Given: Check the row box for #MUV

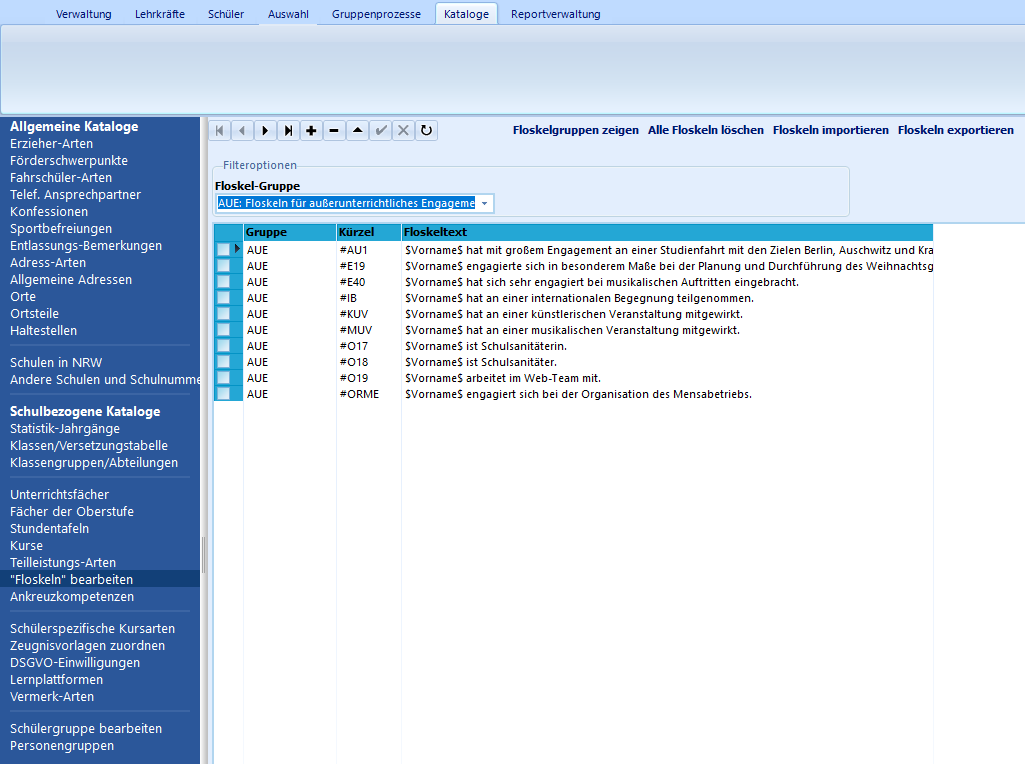Looking at the screenshot, I should click(224, 330).
